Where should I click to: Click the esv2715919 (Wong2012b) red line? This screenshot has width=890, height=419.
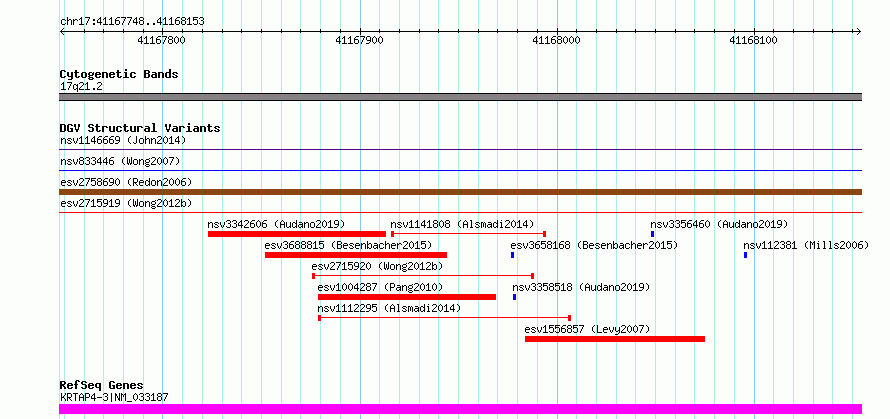coord(461,213)
